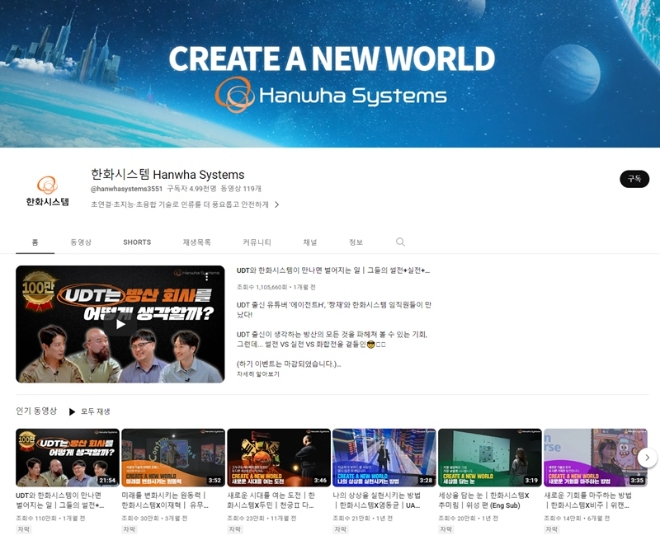Switch to the 동영상 (Videos) tab

pos(81,242)
